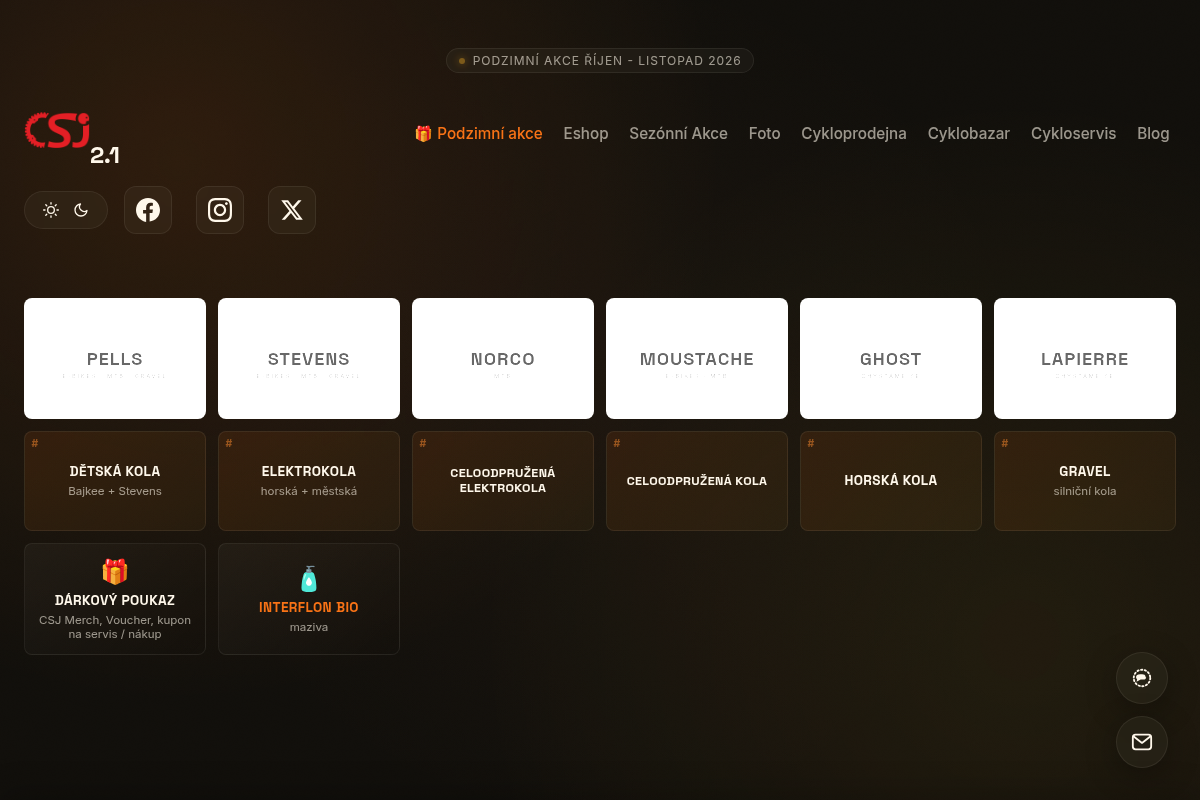The height and width of the screenshot is (800, 1200).
Task: Go to Eshop in navigation
Action: click(x=586, y=134)
